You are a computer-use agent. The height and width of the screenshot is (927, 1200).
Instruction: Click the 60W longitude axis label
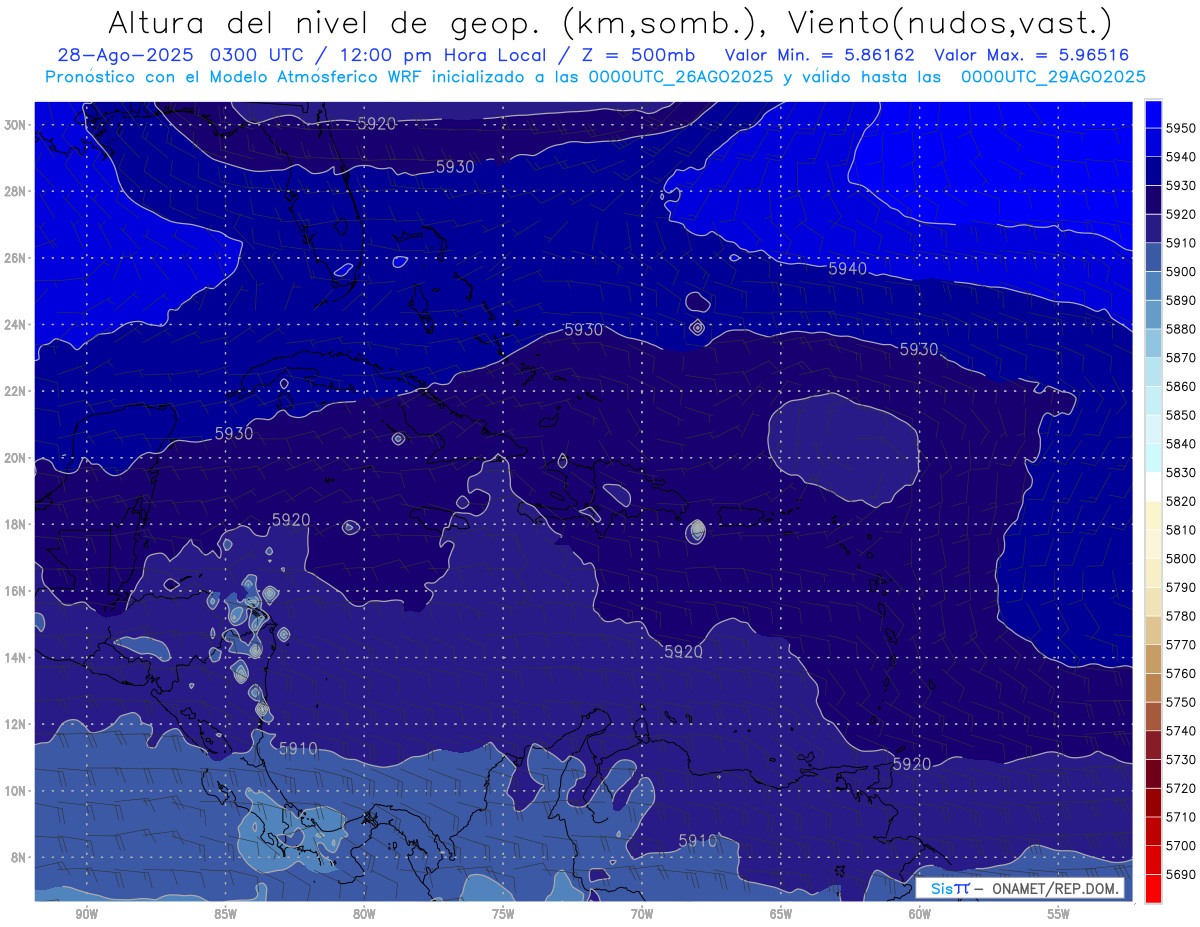(920, 914)
